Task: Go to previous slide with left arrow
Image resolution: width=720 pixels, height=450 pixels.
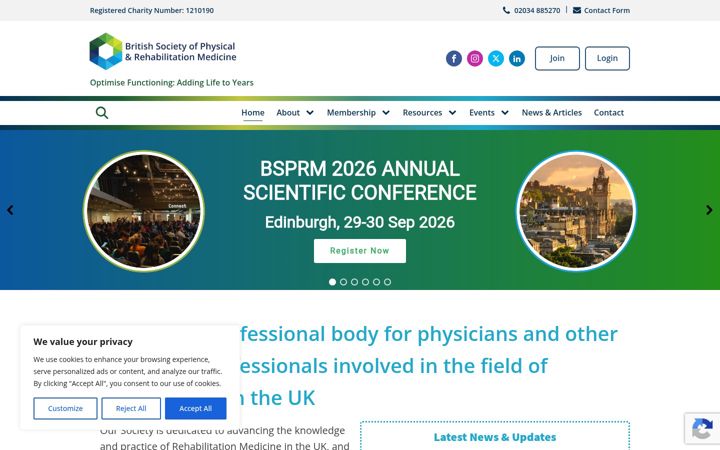Action: (x=10, y=210)
